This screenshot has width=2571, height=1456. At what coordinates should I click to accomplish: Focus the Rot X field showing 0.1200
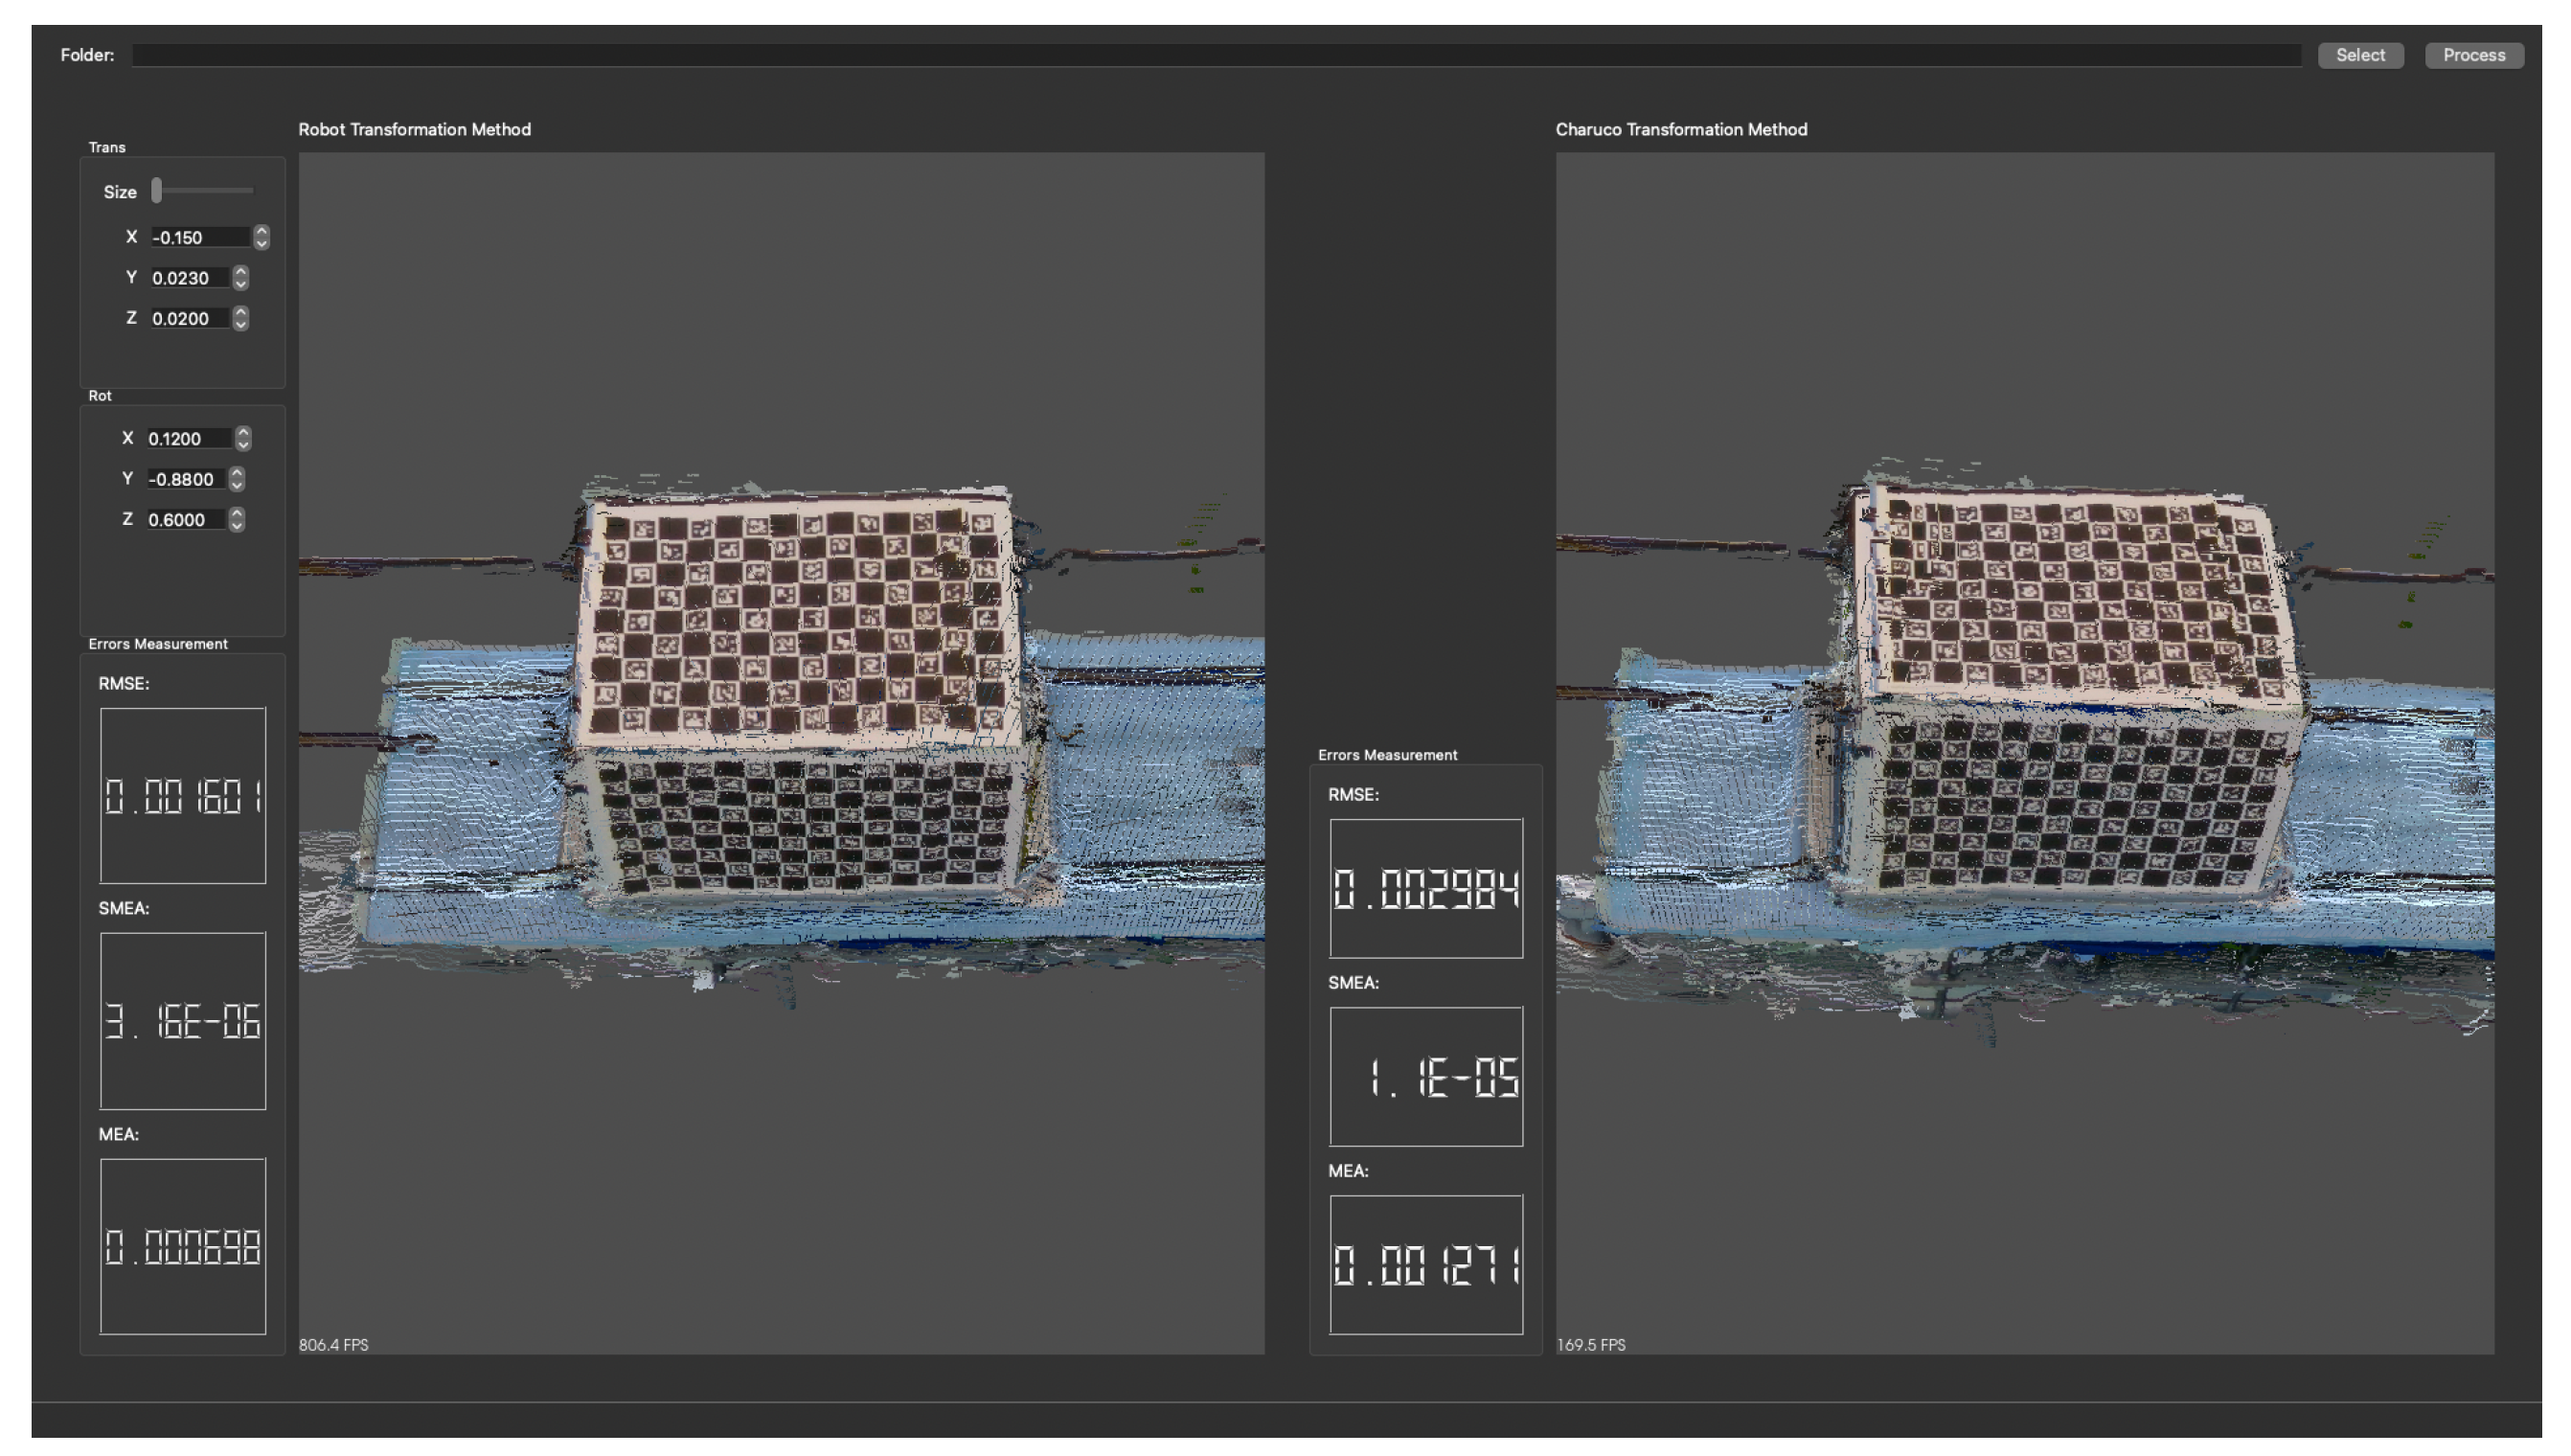click(187, 438)
